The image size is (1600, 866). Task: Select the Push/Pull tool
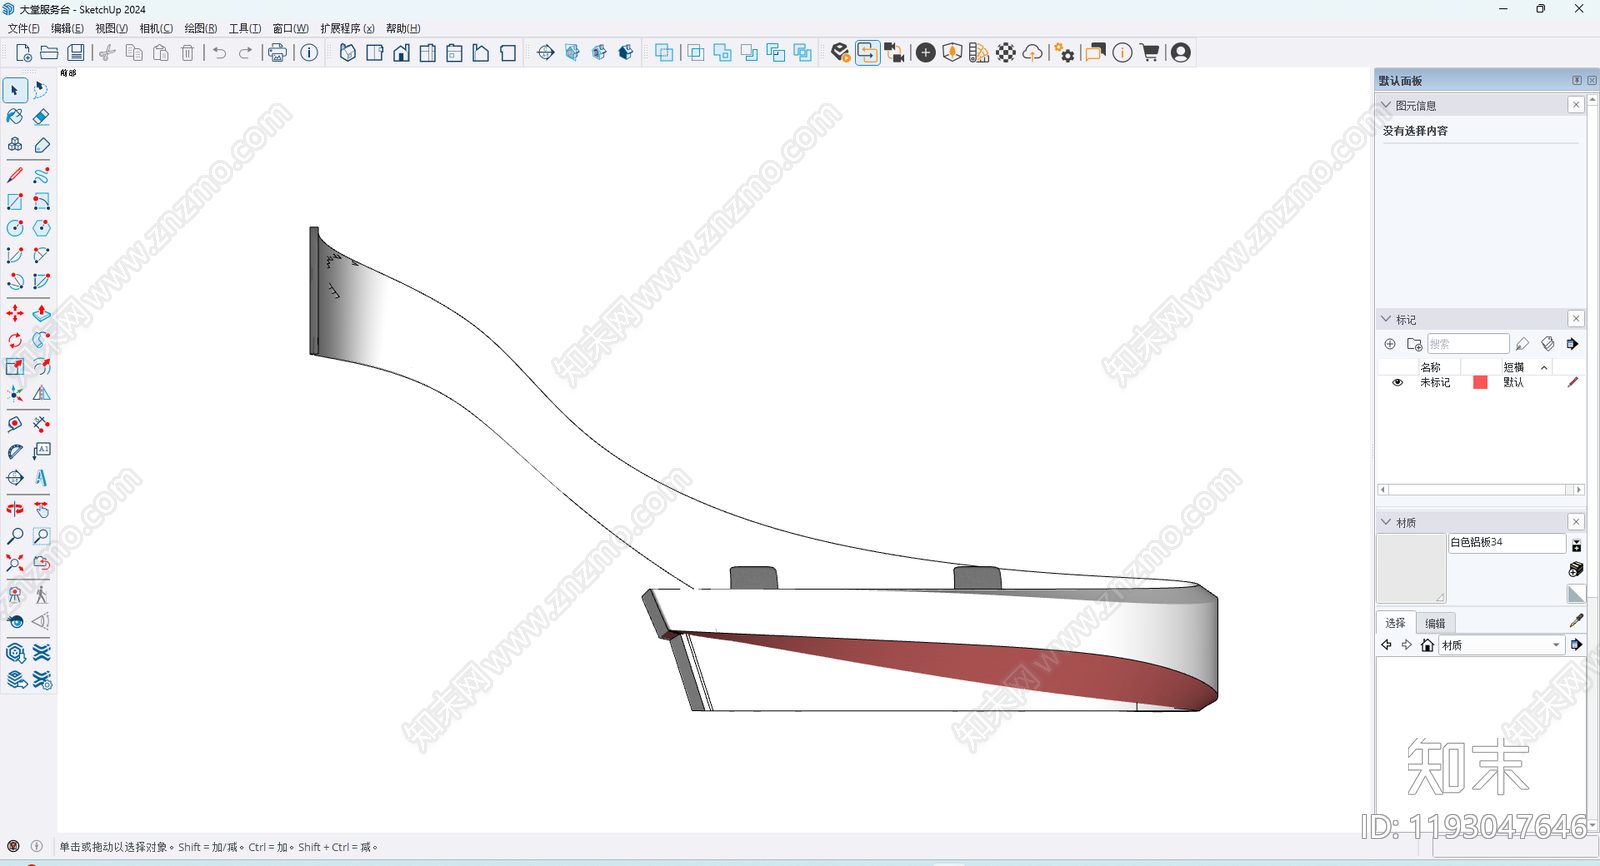(41, 314)
